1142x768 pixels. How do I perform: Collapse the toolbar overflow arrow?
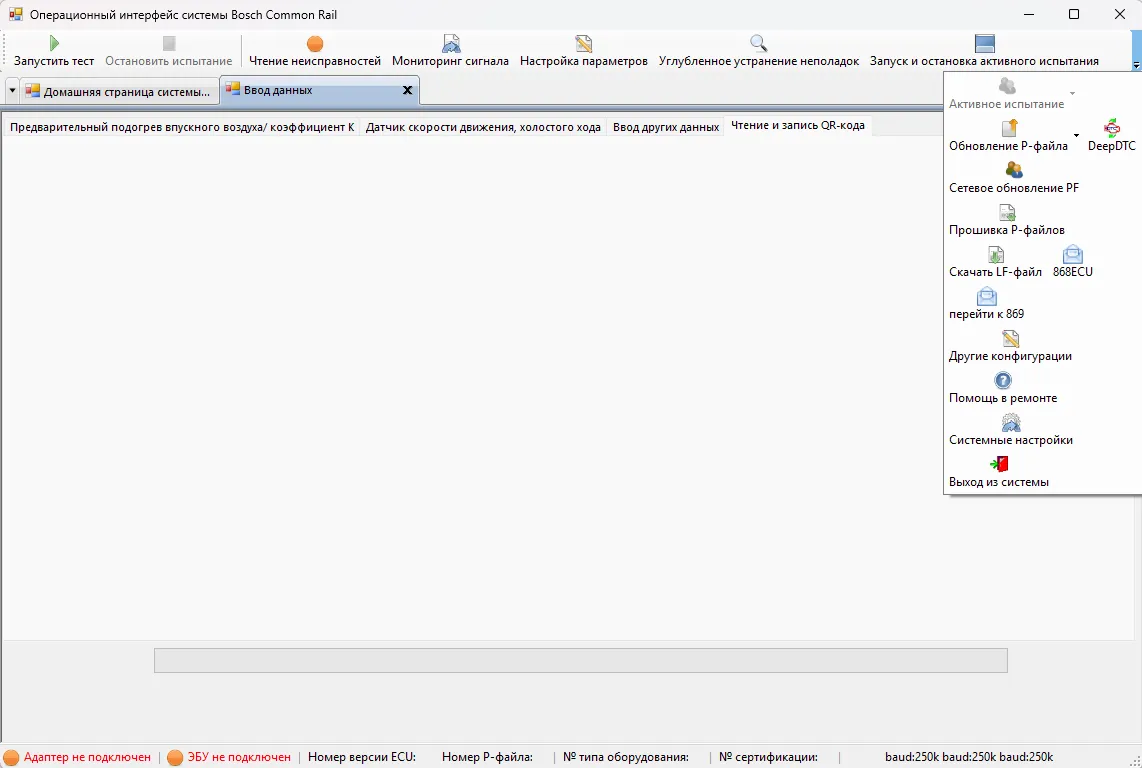1136,66
